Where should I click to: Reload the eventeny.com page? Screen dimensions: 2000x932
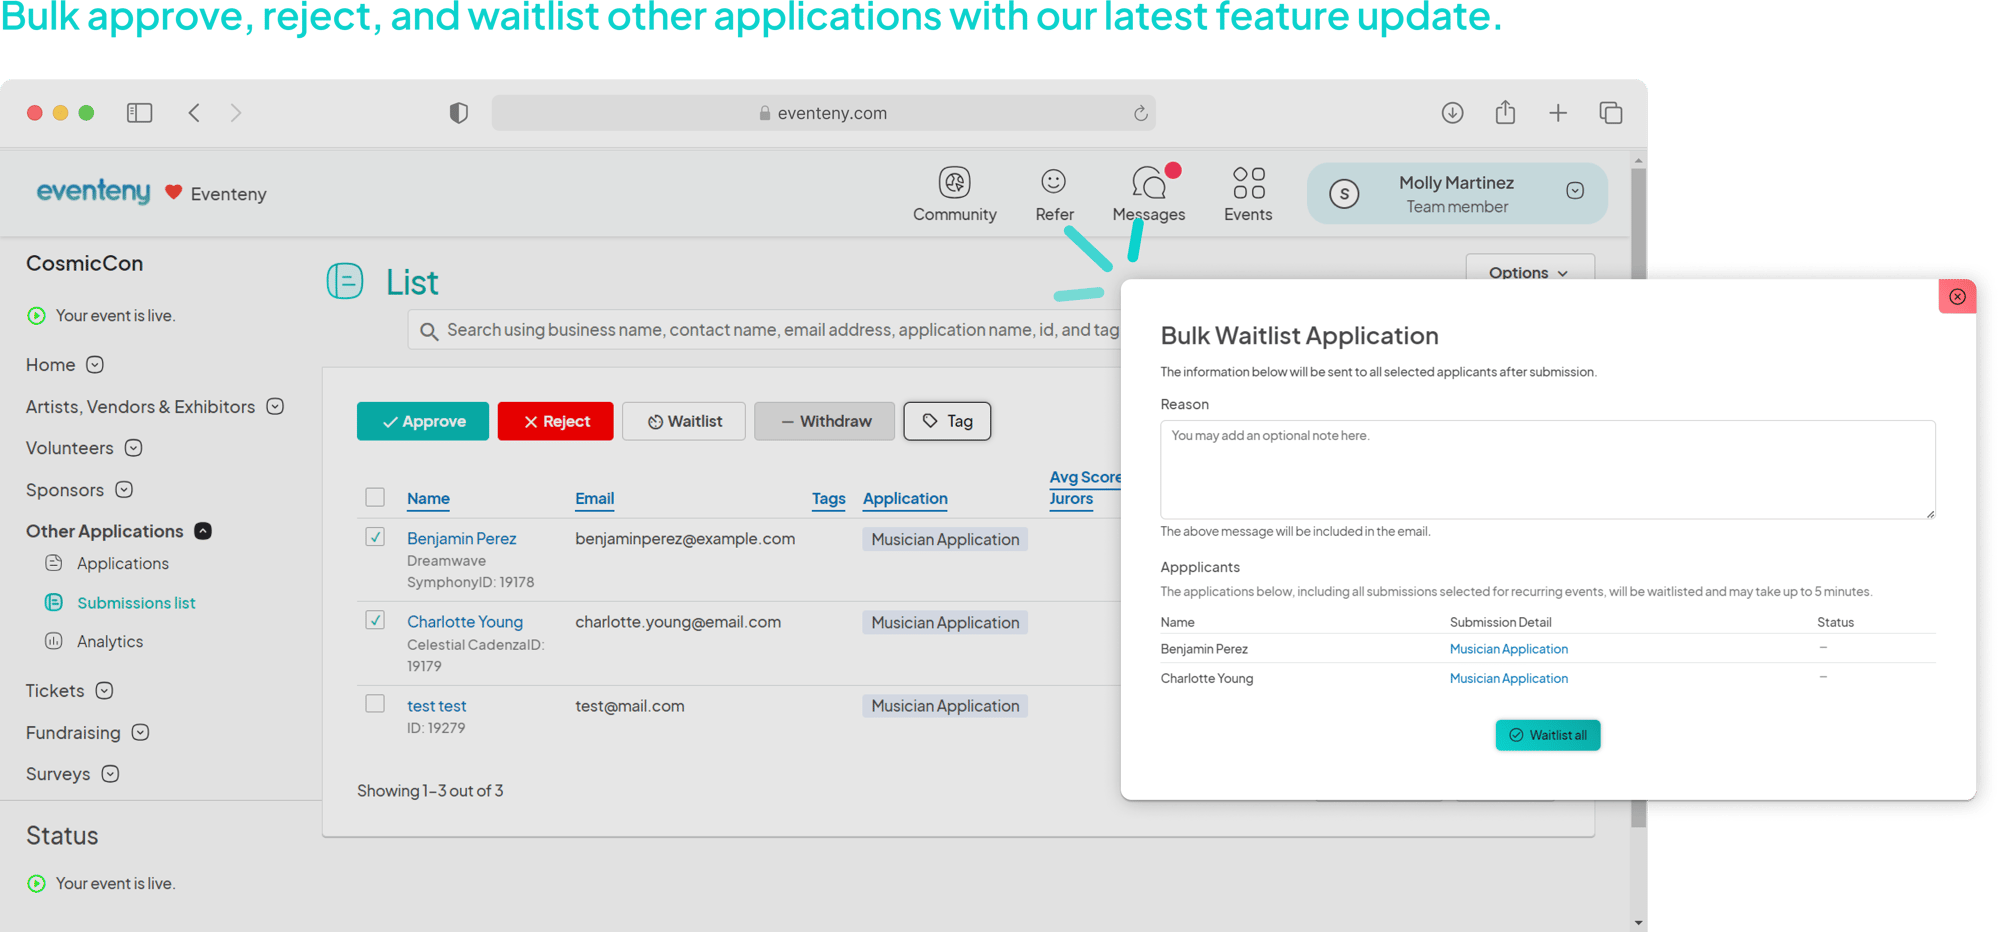1140,113
